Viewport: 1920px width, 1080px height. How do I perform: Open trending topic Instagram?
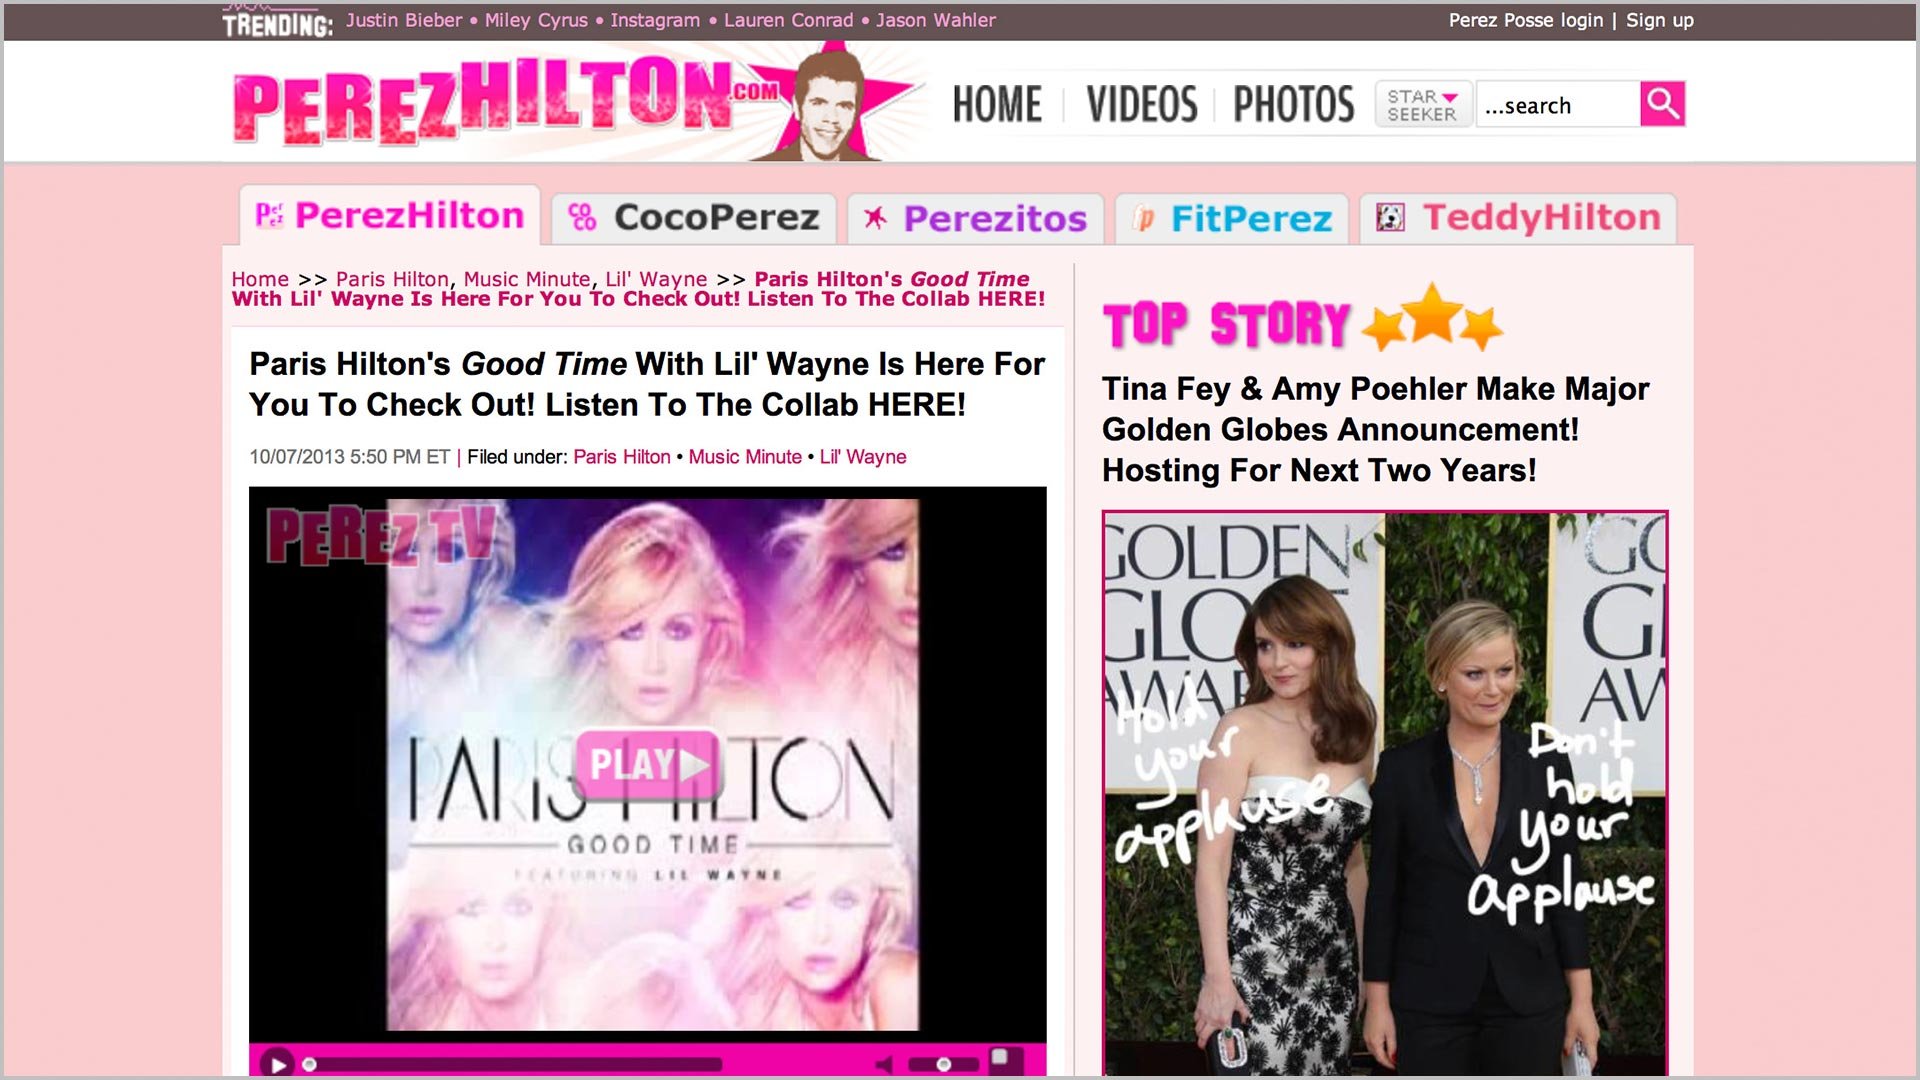point(655,20)
